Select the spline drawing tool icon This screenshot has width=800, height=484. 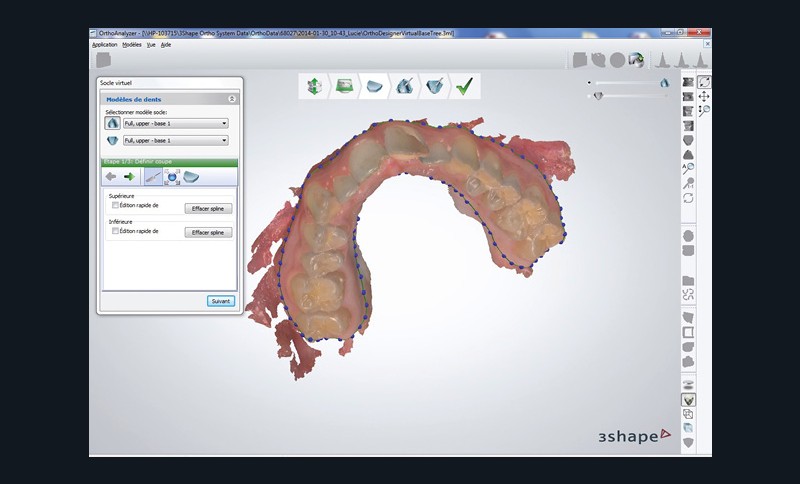(x=152, y=177)
